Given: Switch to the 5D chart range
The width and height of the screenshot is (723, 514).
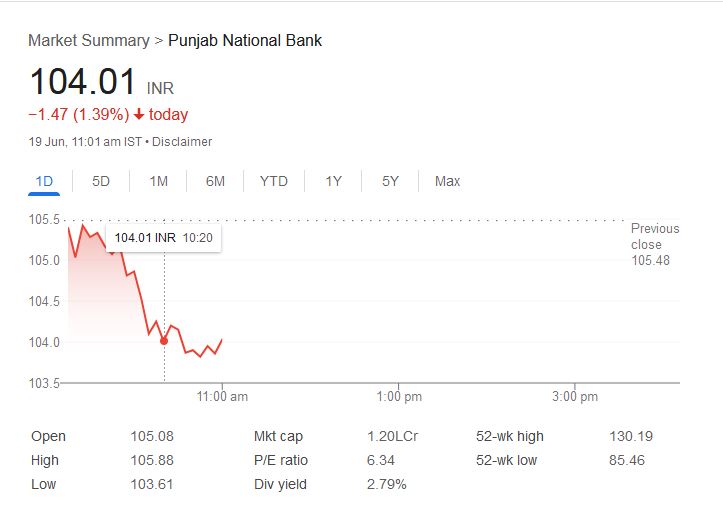Looking at the screenshot, I should click(101, 181).
